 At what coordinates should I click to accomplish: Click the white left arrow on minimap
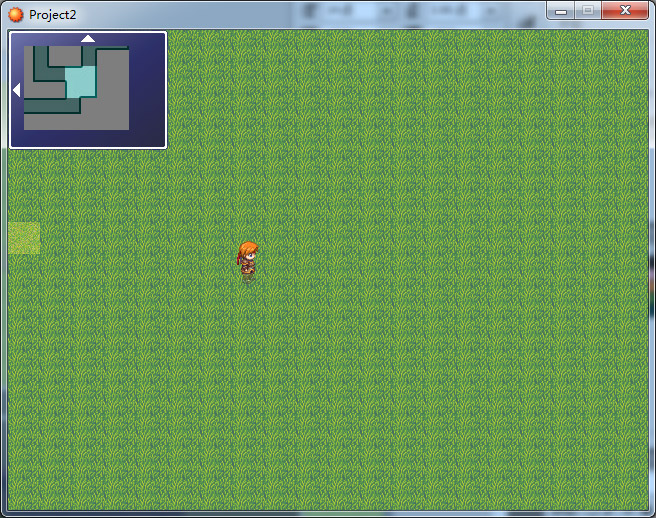click(17, 90)
